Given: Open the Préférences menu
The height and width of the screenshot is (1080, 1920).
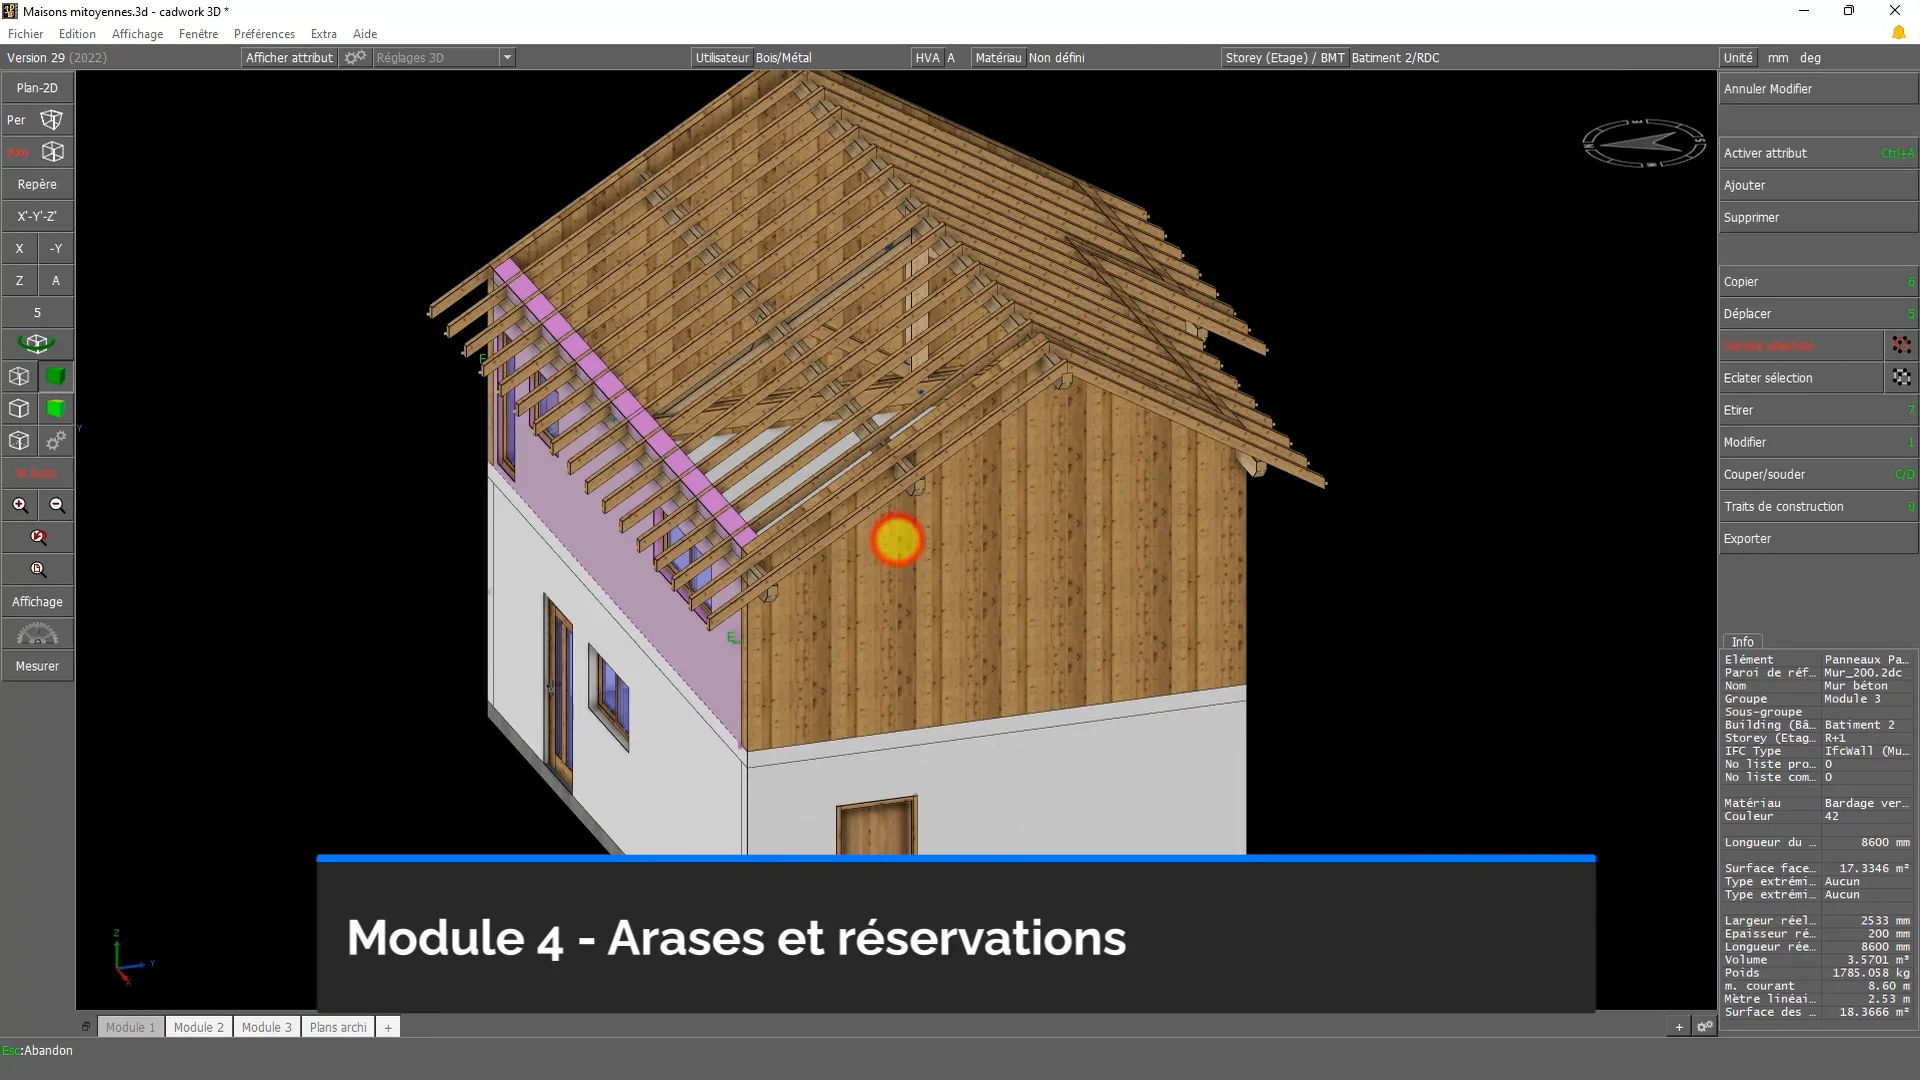Looking at the screenshot, I should pyautogui.click(x=264, y=33).
